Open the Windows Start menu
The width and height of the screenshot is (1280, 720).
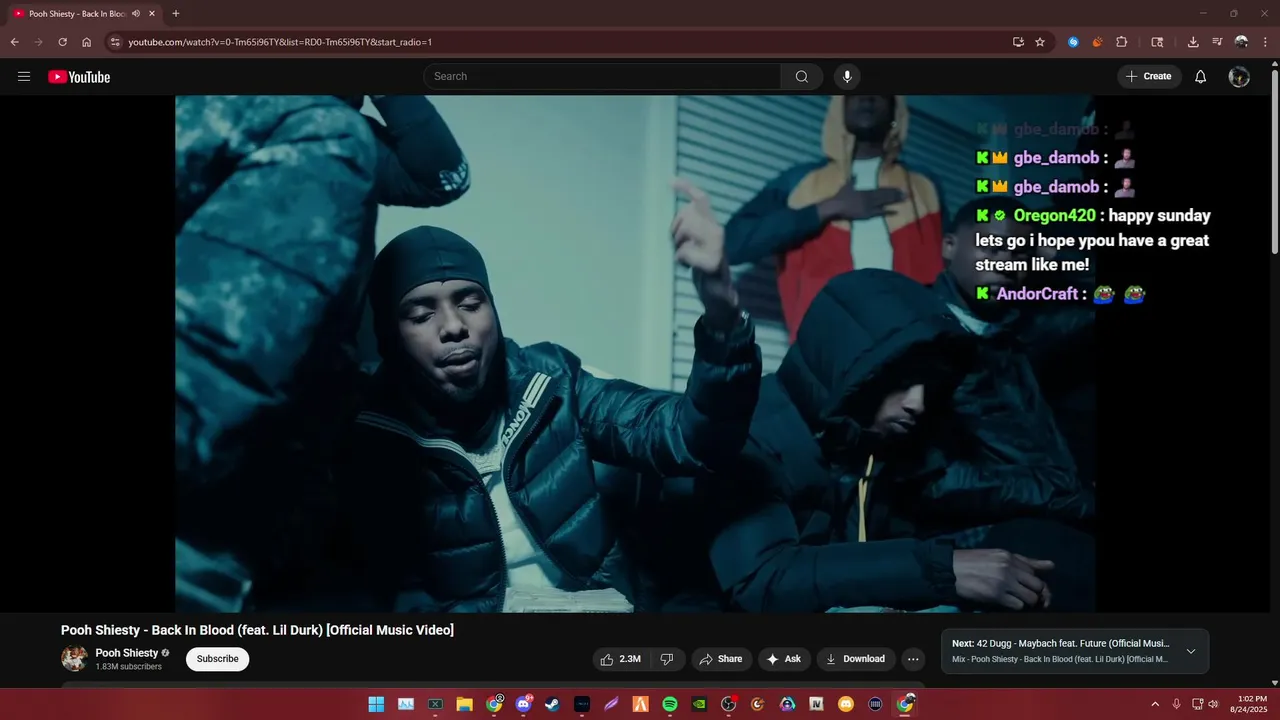(x=376, y=704)
